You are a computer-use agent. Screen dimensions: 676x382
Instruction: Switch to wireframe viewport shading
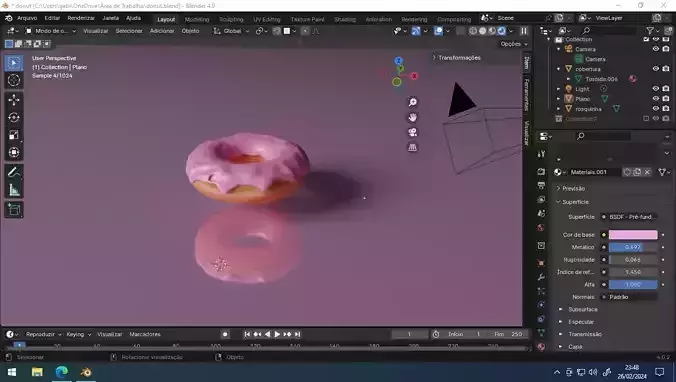point(473,31)
